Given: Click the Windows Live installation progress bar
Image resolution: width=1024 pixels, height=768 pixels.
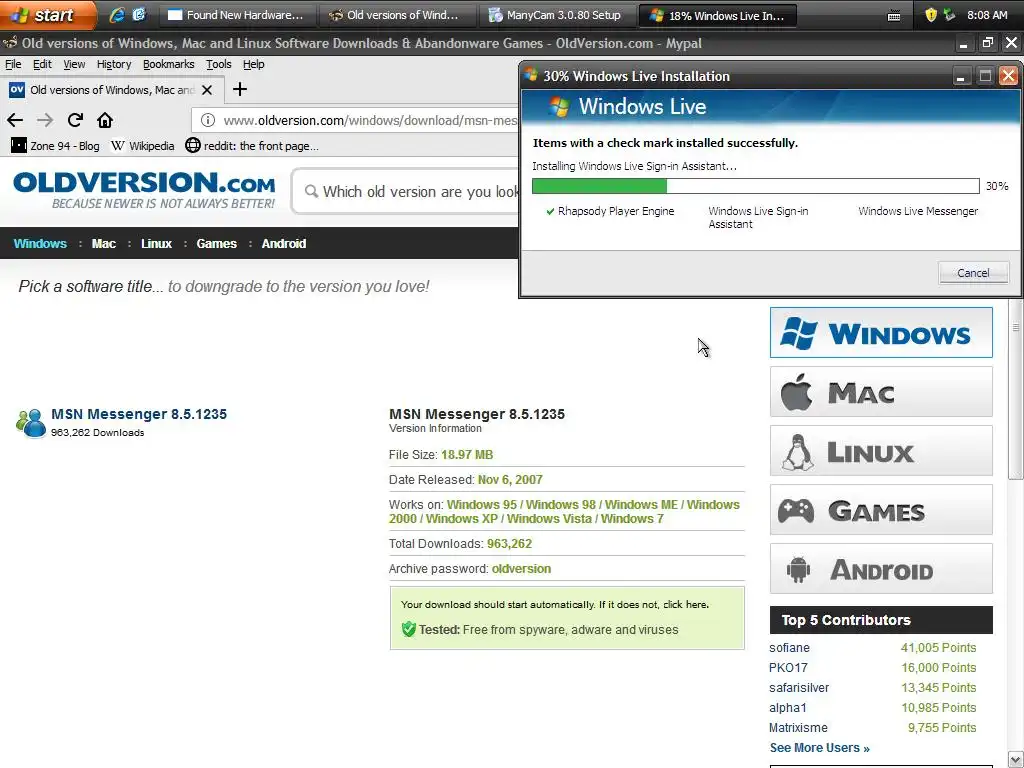Looking at the screenshot, I should 756,186.
